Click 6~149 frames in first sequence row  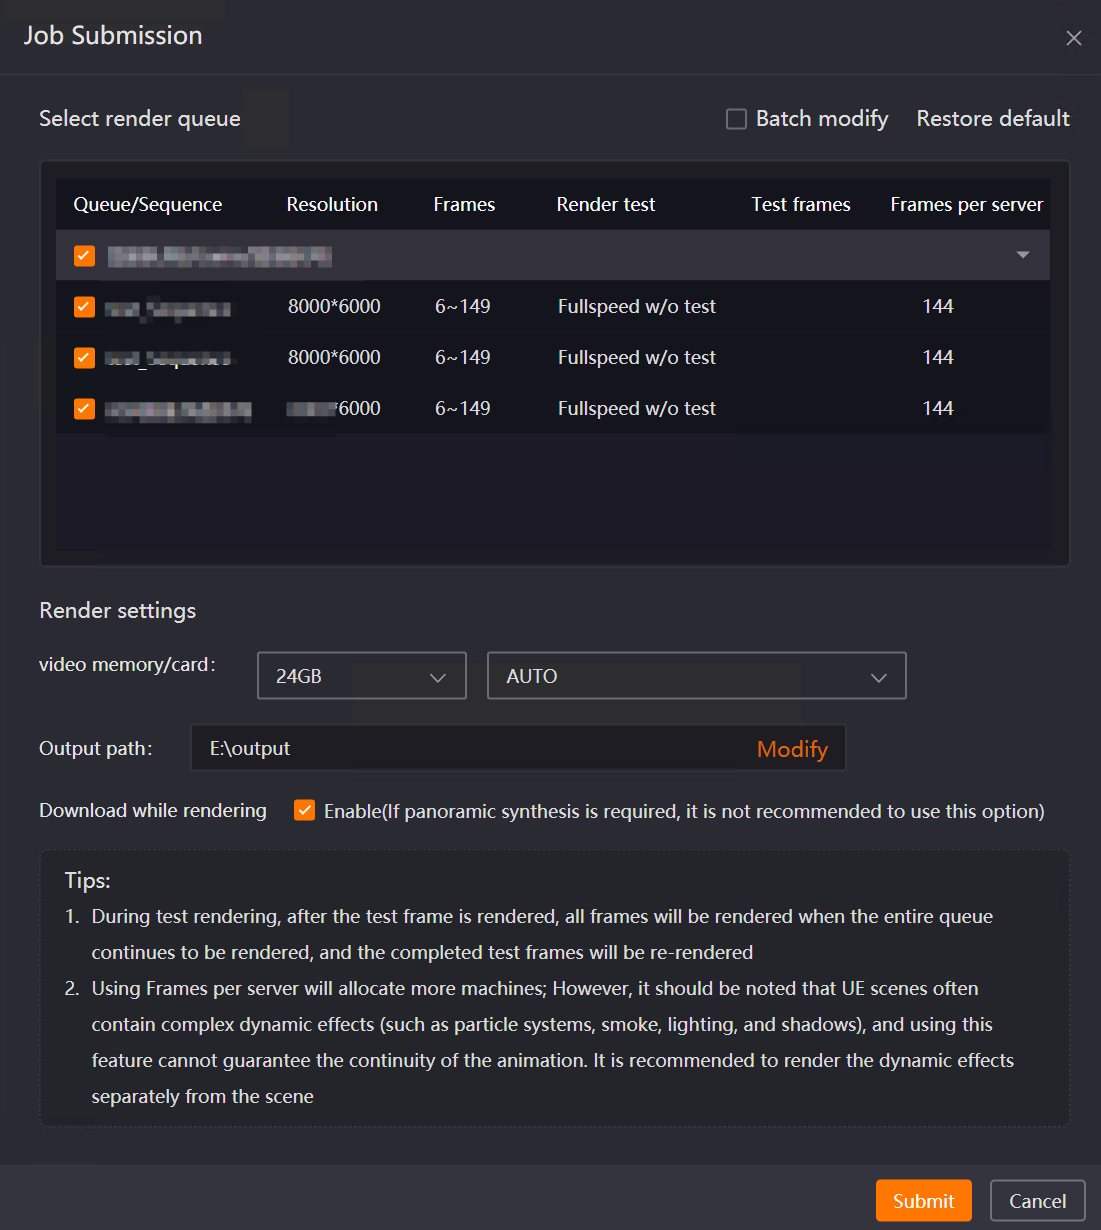(x=463, y=306)
